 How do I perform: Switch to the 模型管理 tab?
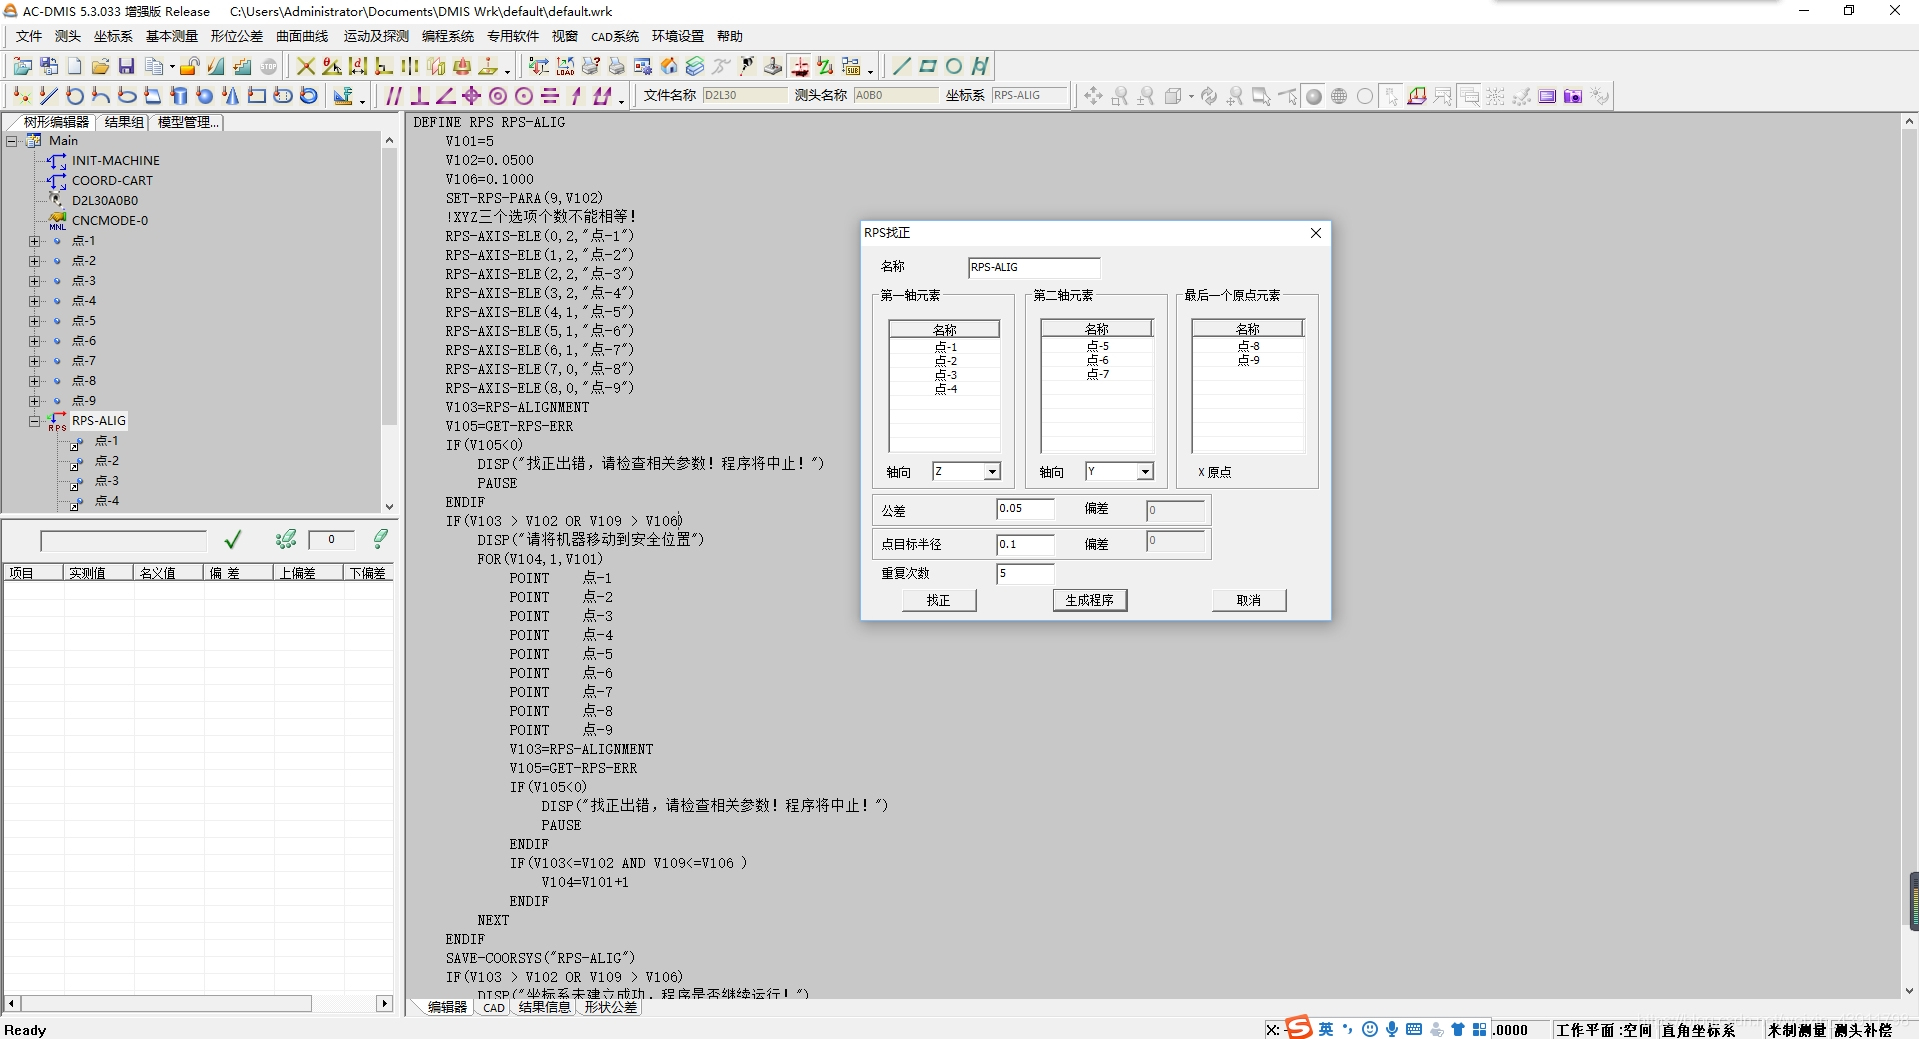pos(186,122)
